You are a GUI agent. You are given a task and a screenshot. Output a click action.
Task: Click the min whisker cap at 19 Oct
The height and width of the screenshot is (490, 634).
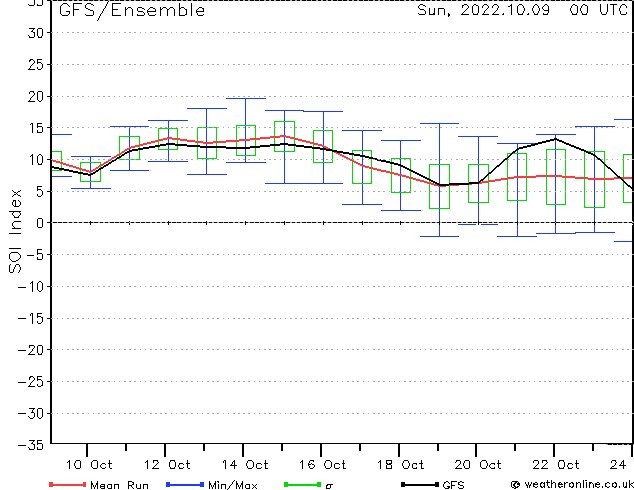440,236
